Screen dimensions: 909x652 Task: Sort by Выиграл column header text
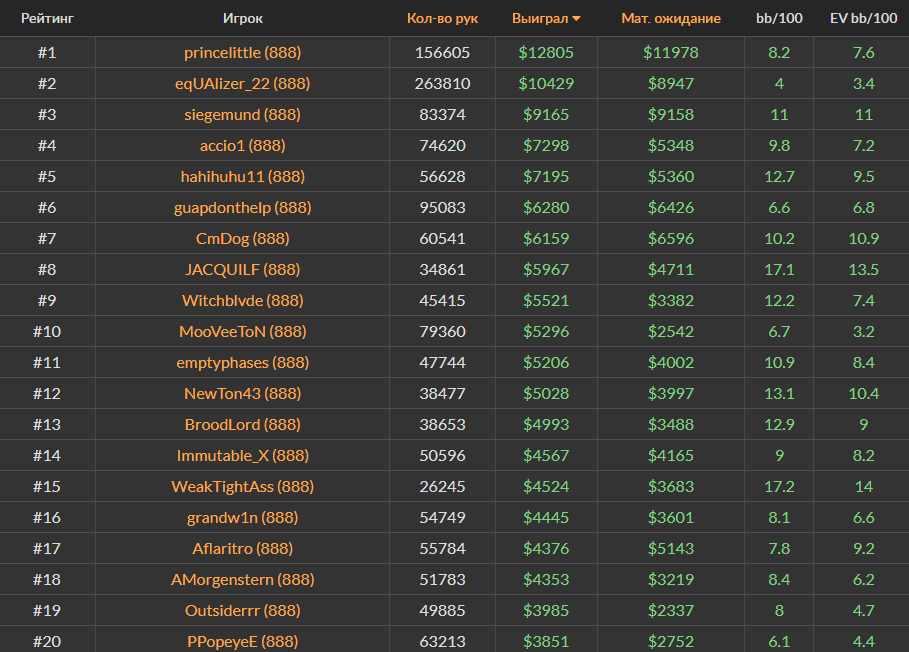click(539, 18)
